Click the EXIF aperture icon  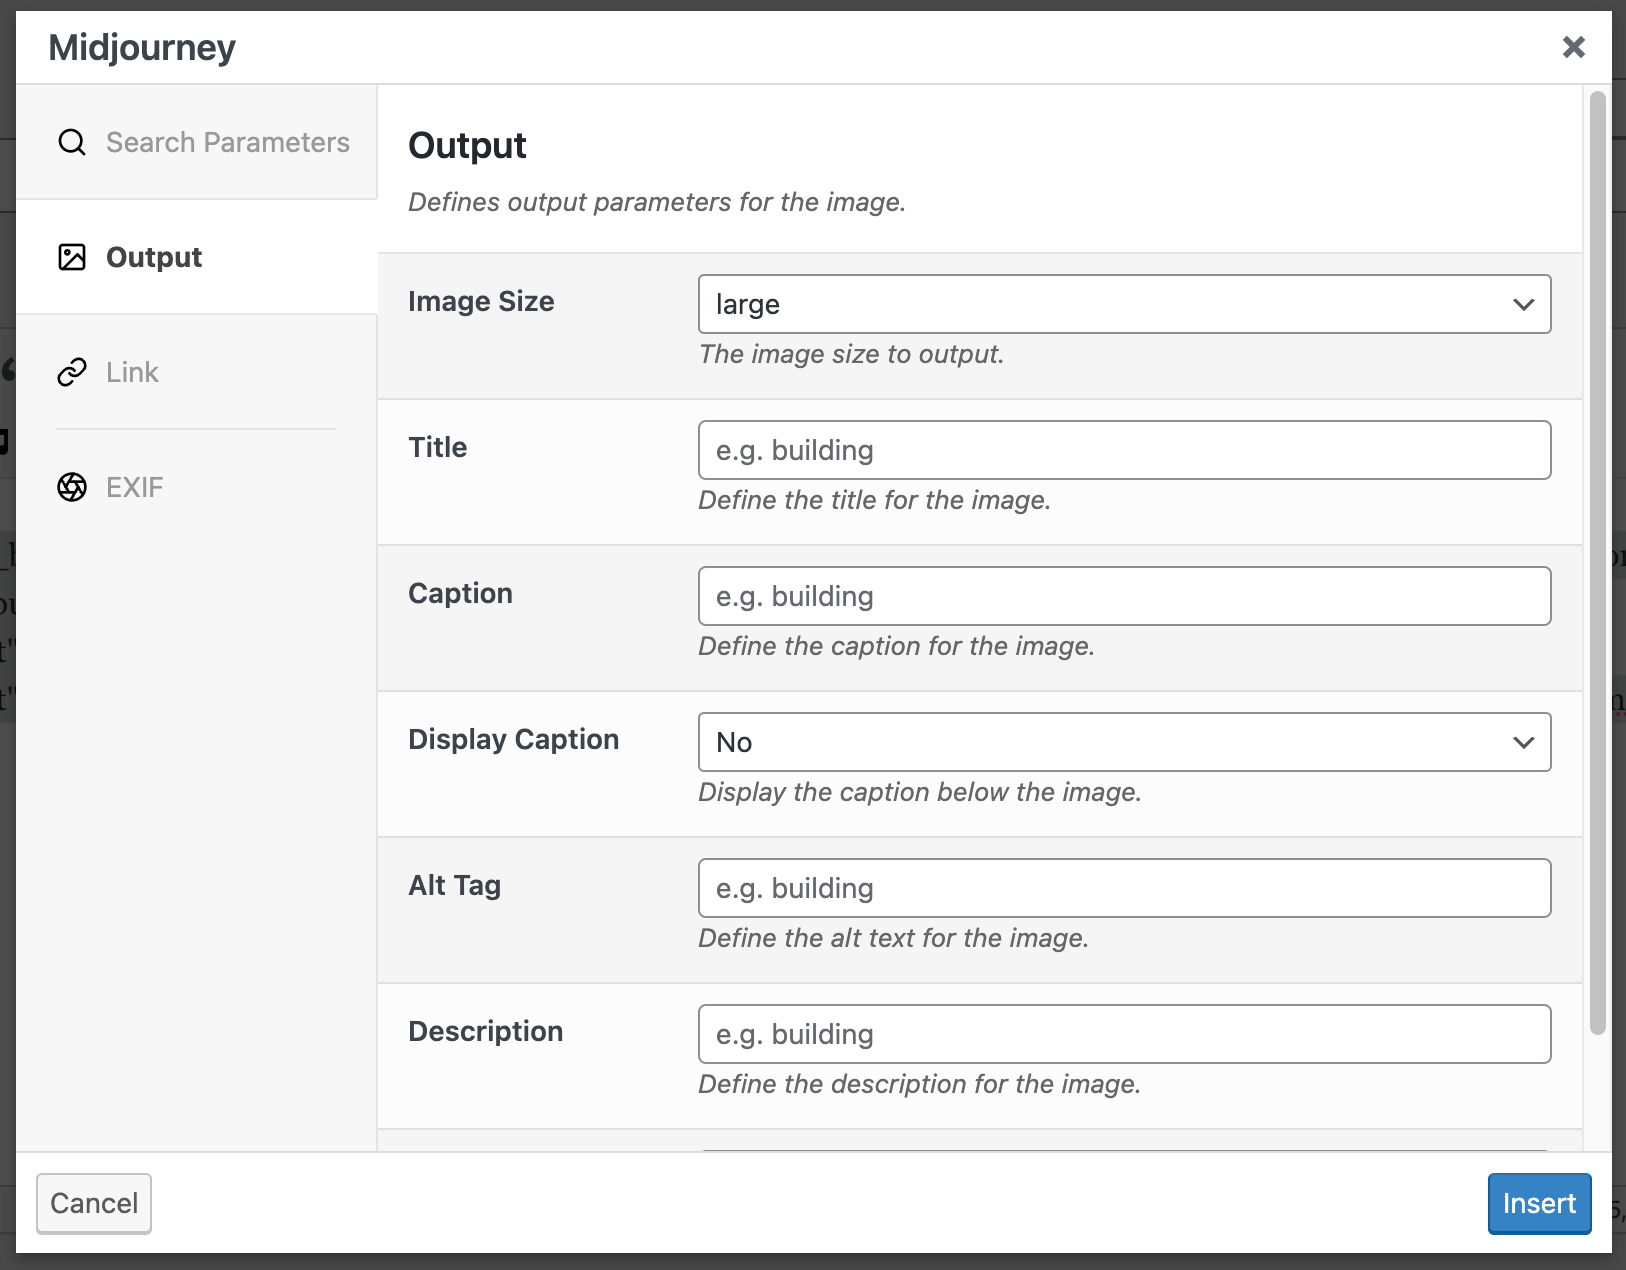click(x=72, y=487)
